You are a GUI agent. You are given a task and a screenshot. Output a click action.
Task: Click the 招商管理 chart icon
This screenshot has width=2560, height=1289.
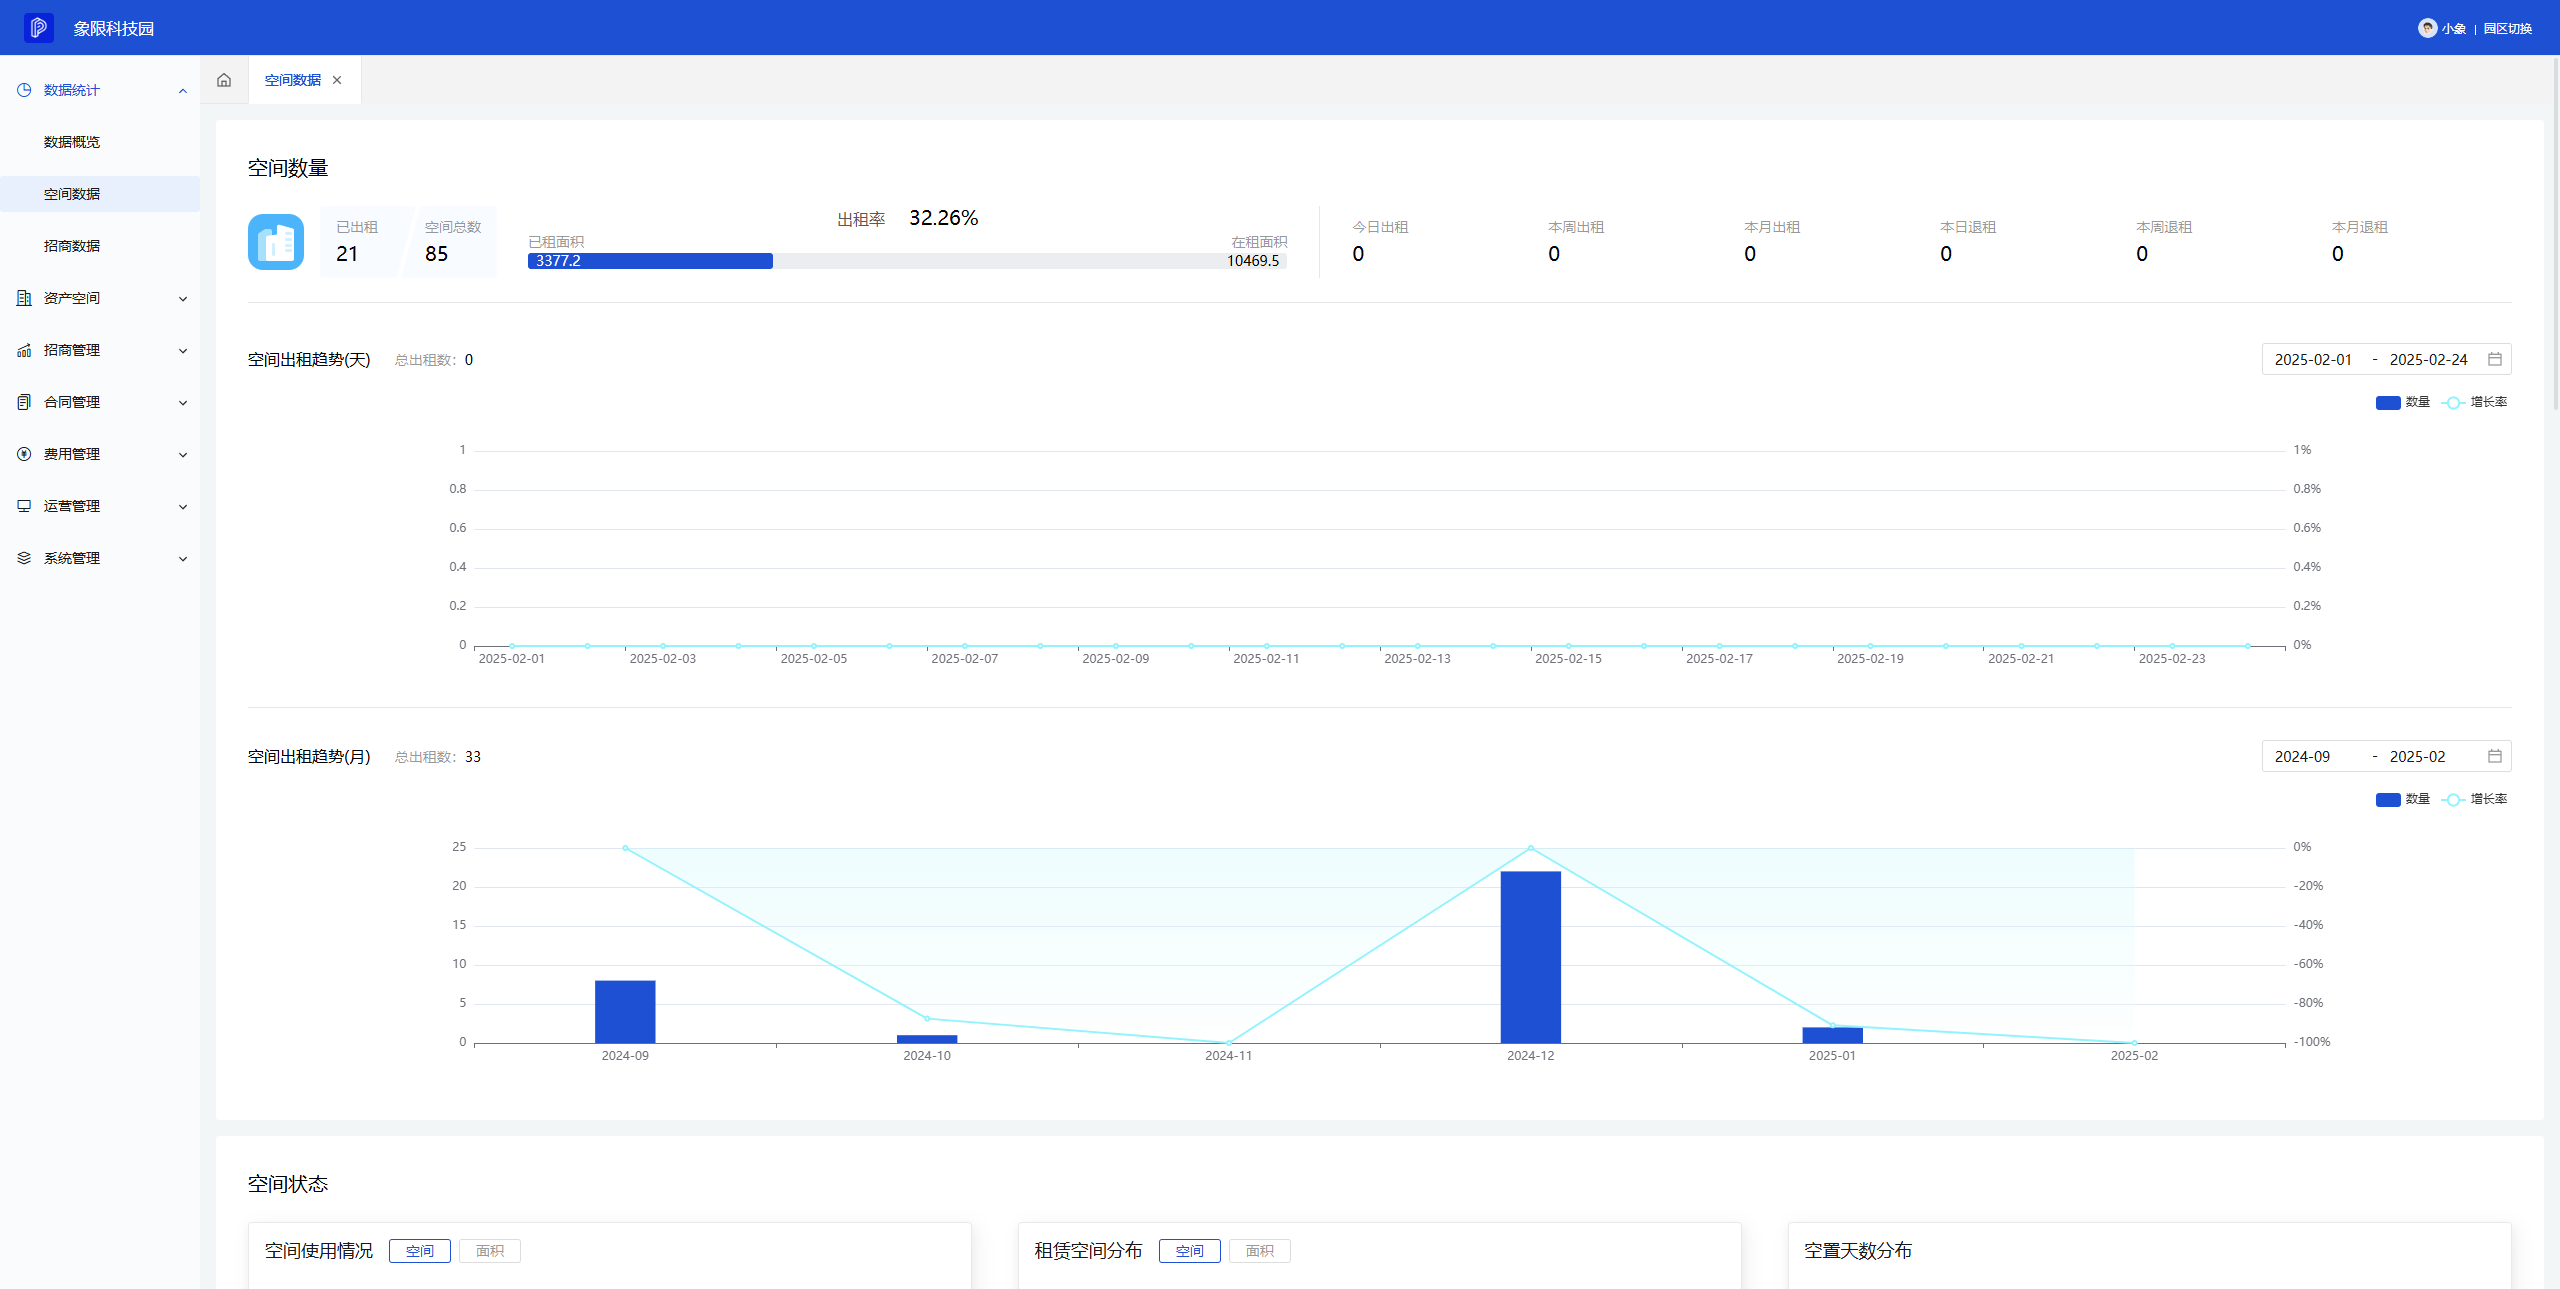pyautogui.click(x=24, y=350)
